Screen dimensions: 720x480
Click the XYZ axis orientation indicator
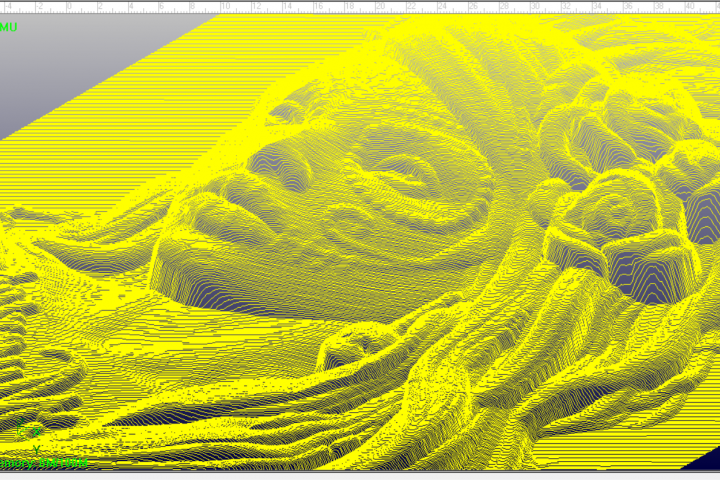(29, 435)
